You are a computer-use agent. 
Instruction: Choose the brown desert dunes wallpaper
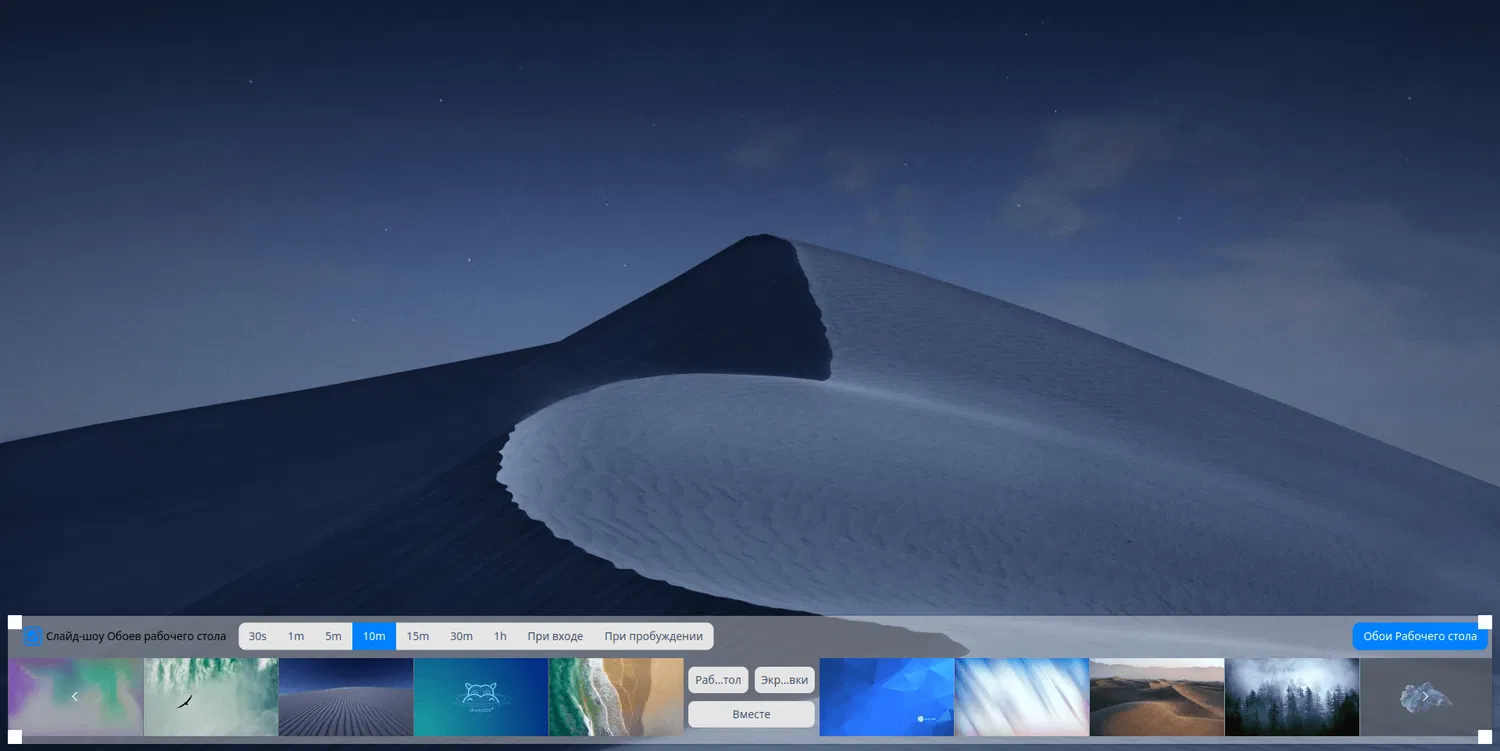coord(1157,696)
